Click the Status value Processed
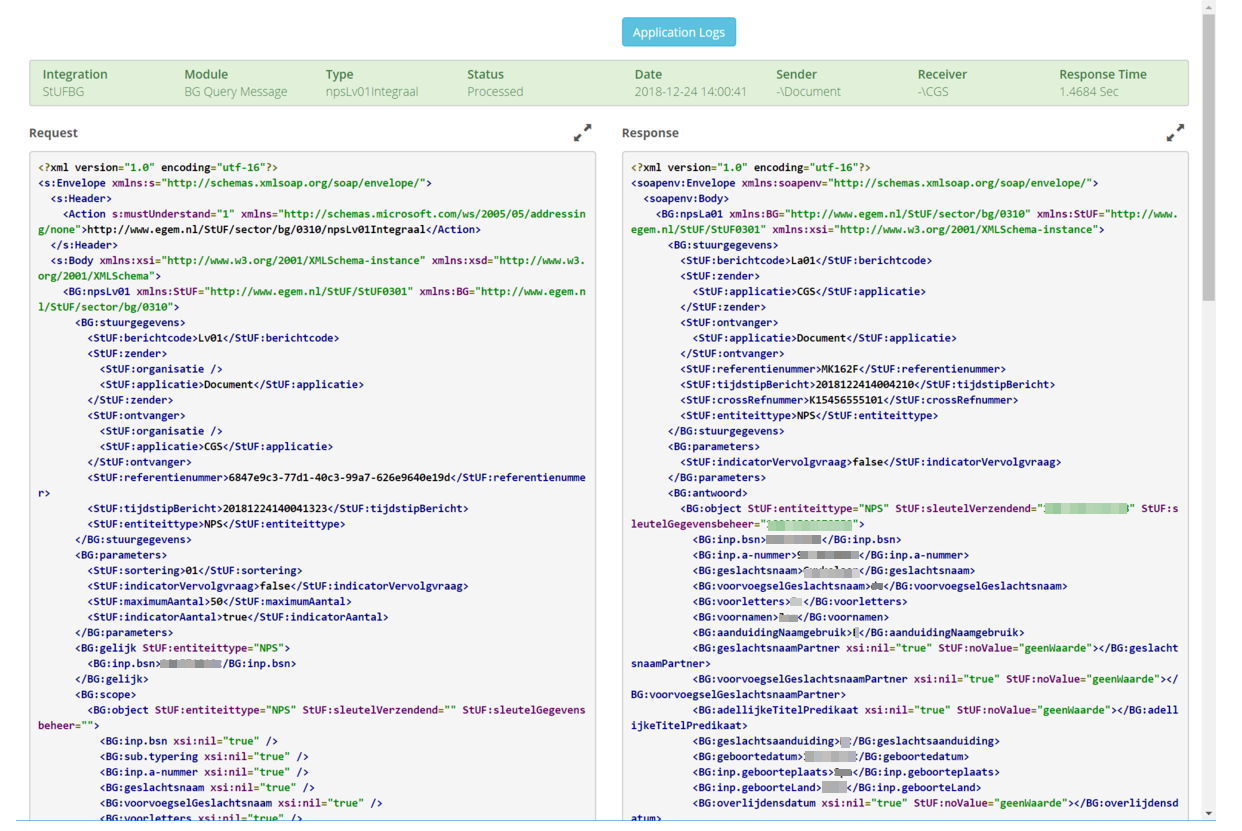Screen dimensions: 1242x831 495,91
